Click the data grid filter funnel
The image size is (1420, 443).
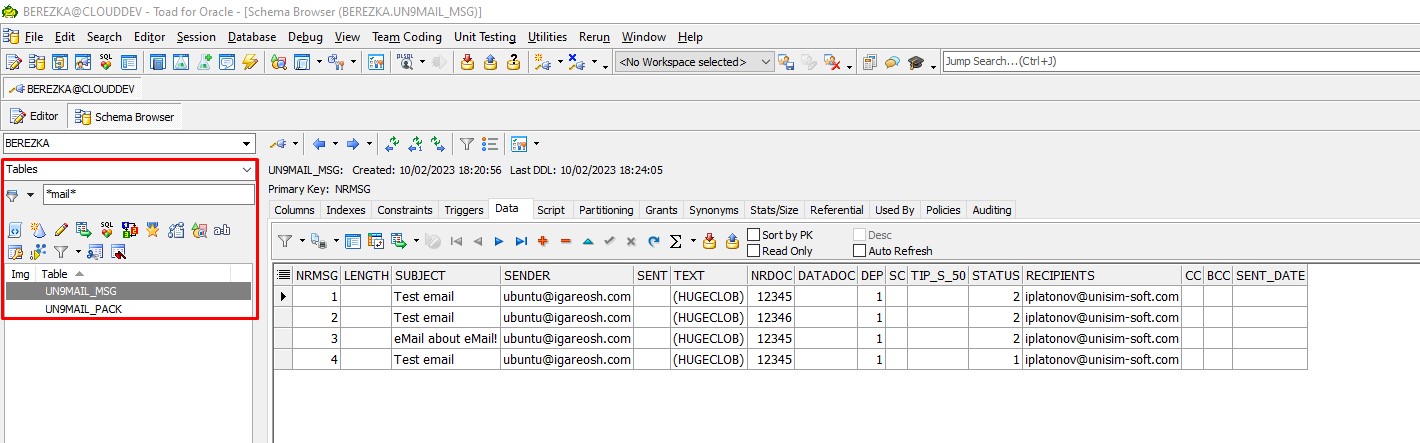coord(284,241)
